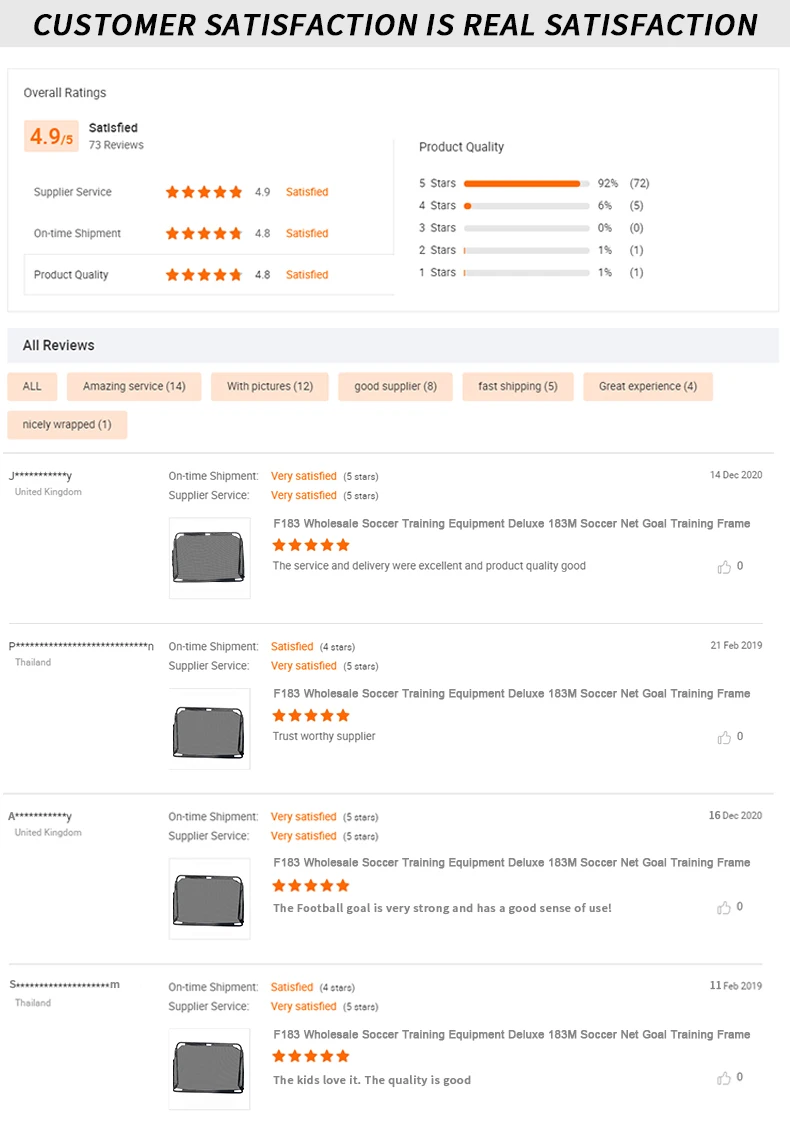The height and width of the screenshot is (1138, 790).
Task: Open product thumbnail in first review
Action: point(209,558)
